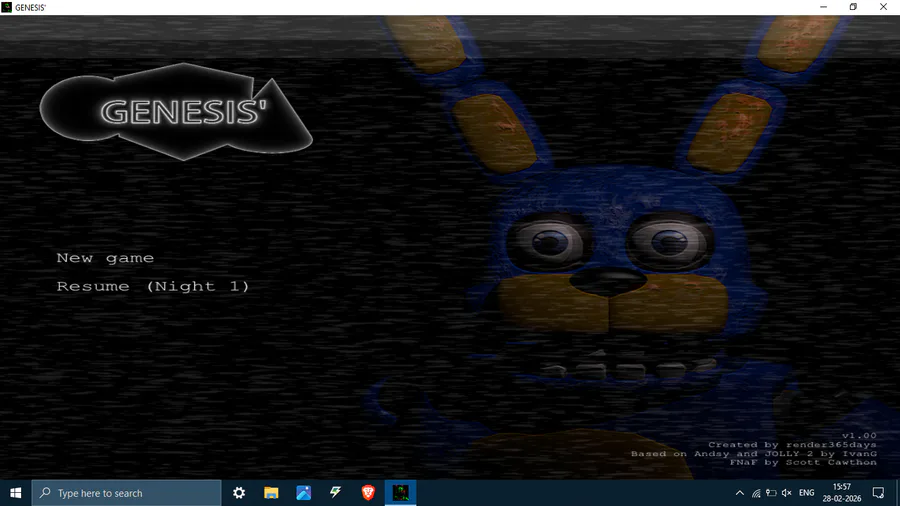Click the battery or power tray icon
This screenshot has height=506, width=900.
pyautogui.click(x=771, y=493)
